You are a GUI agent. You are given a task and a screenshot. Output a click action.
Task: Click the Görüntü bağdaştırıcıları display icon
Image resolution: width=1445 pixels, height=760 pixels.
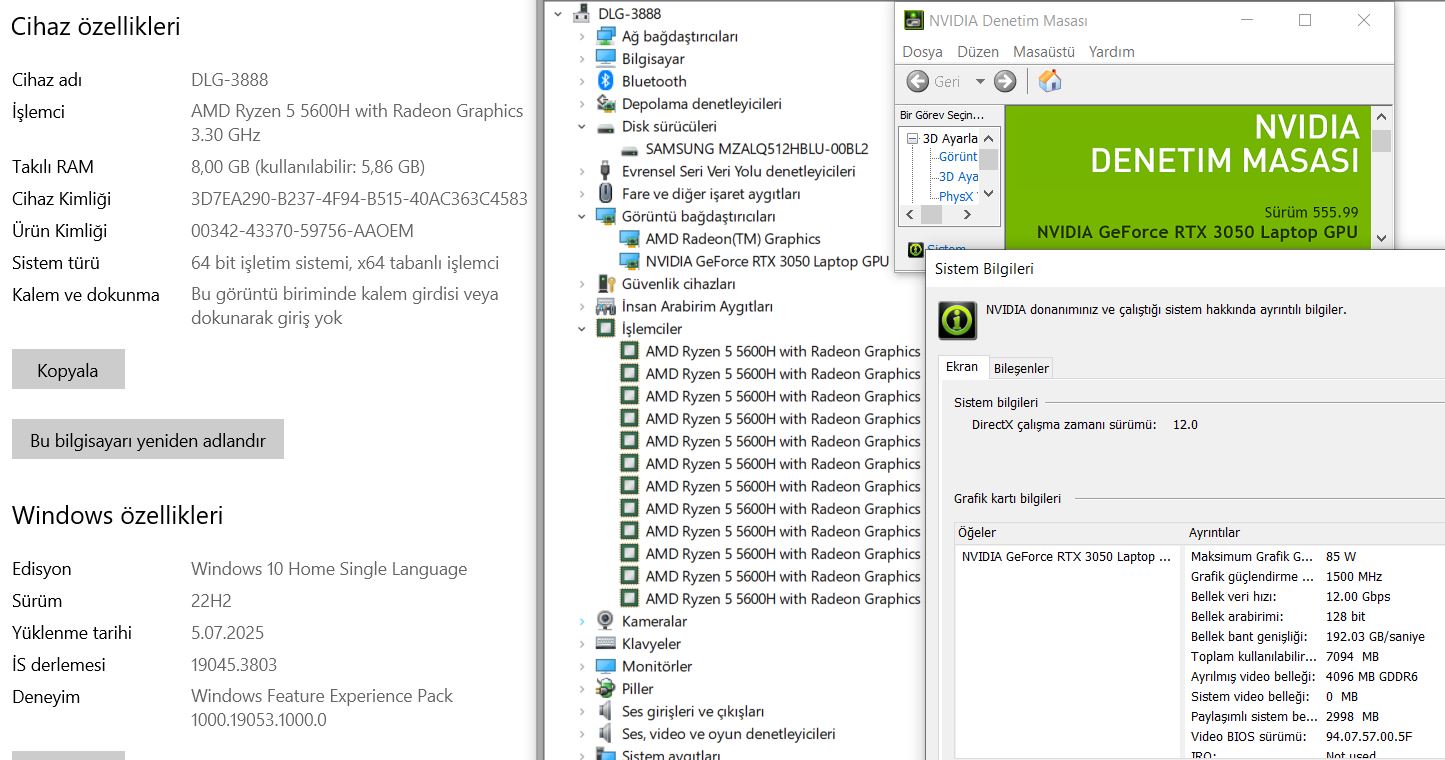pos(605,216)
